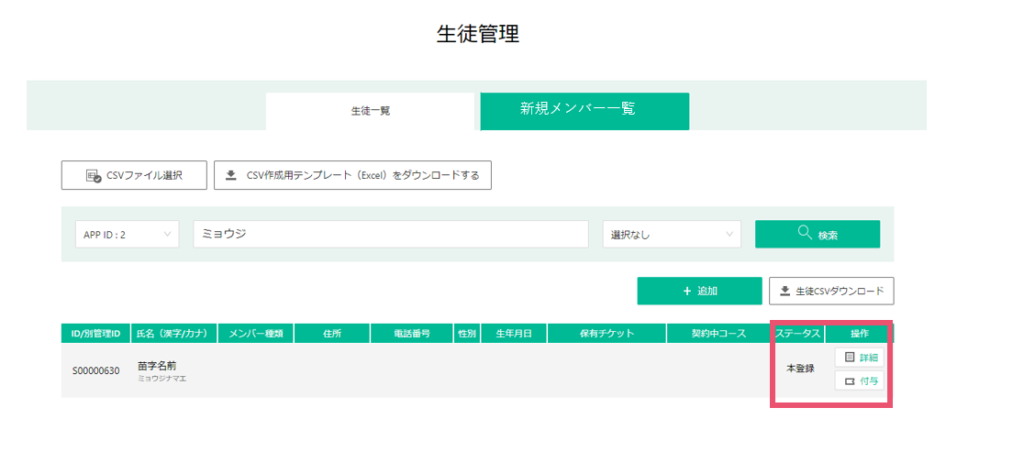Click the download icon on the template button

coord(231,175)
